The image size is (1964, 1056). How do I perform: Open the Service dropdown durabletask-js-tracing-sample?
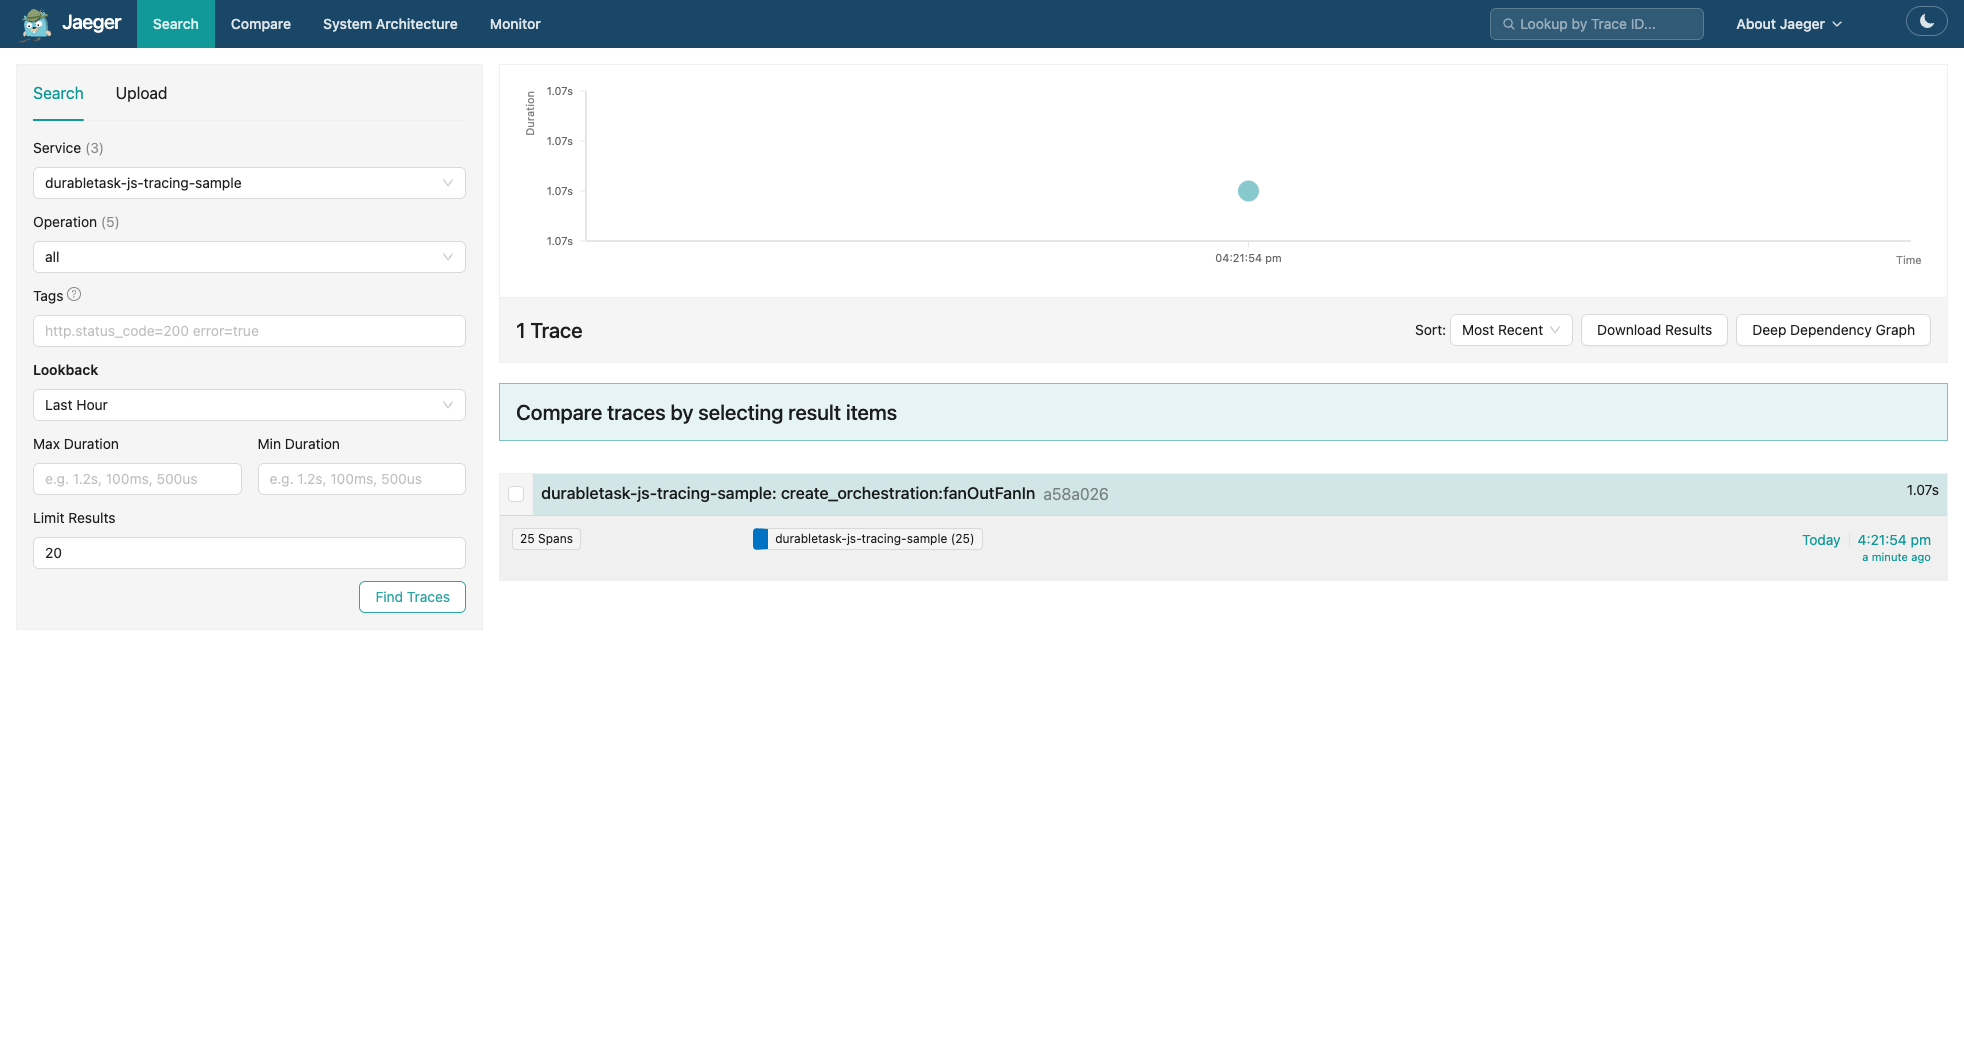(x=249, y=183)
